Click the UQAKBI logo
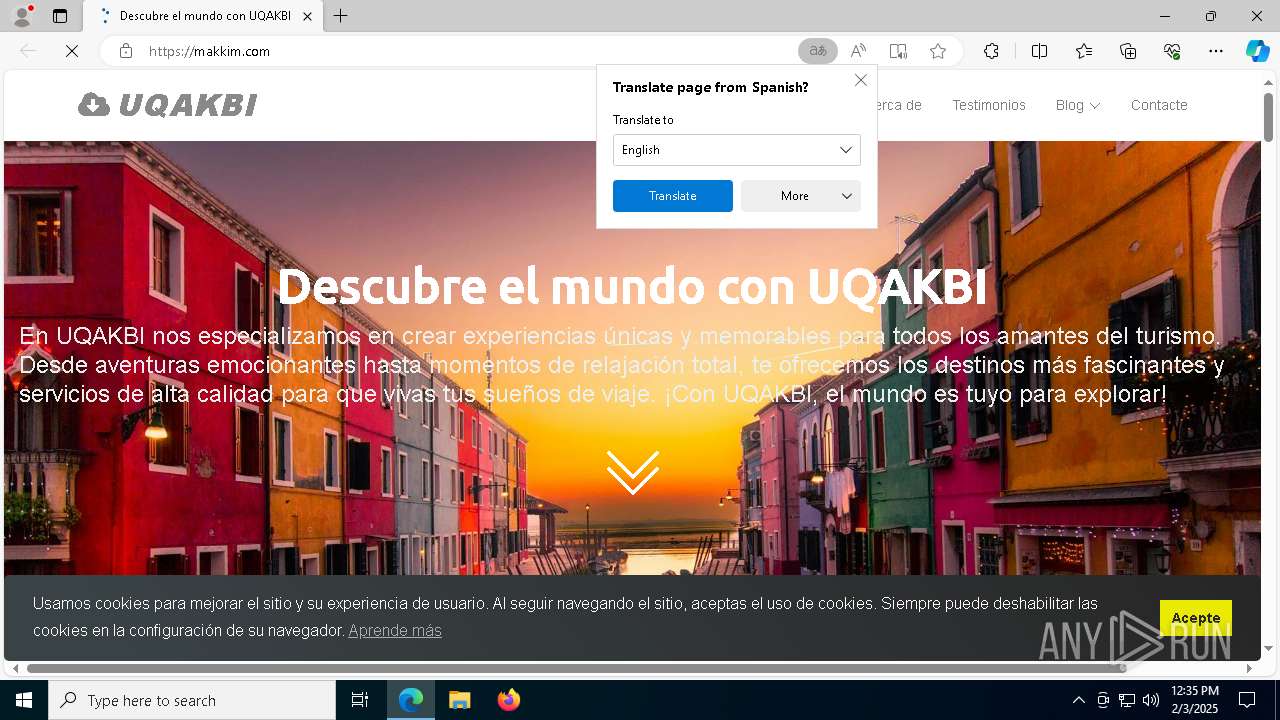The image size is (1280, 720). click(168, 105)
